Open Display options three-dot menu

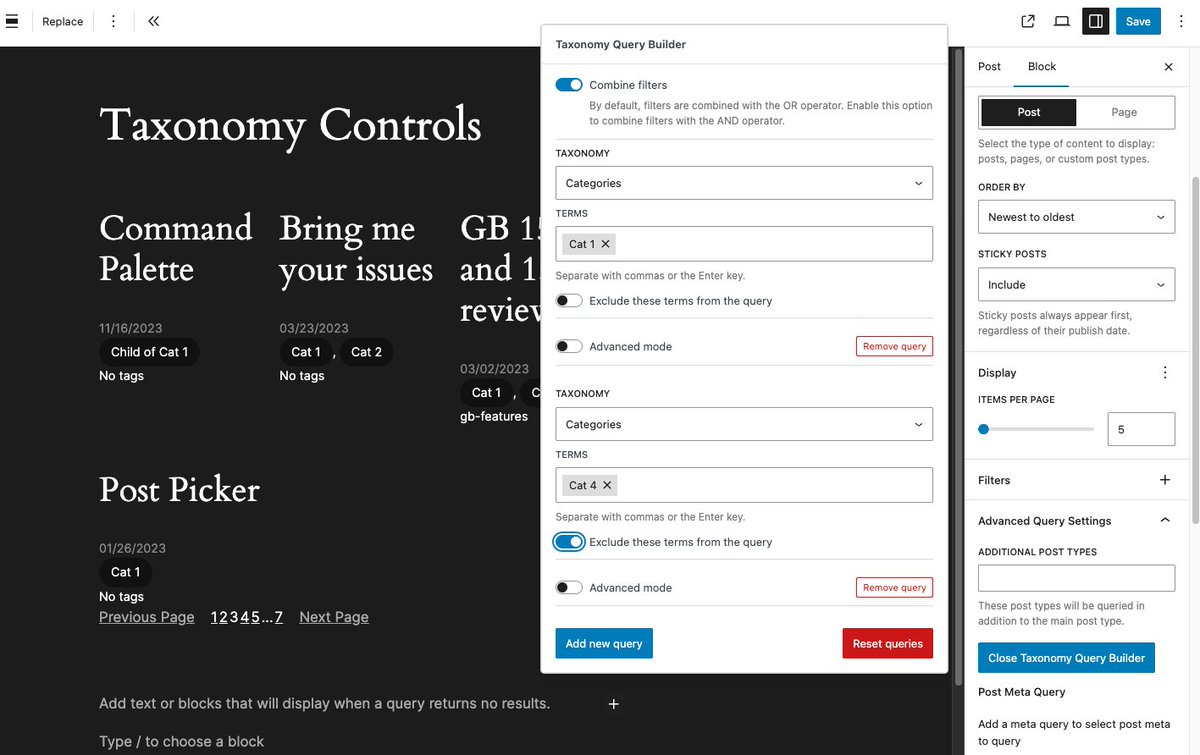(x=1164, y=373)
